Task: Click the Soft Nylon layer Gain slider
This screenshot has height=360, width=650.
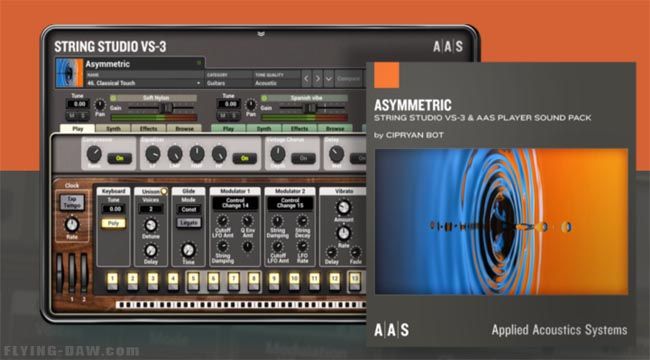Action: (161, 108)
